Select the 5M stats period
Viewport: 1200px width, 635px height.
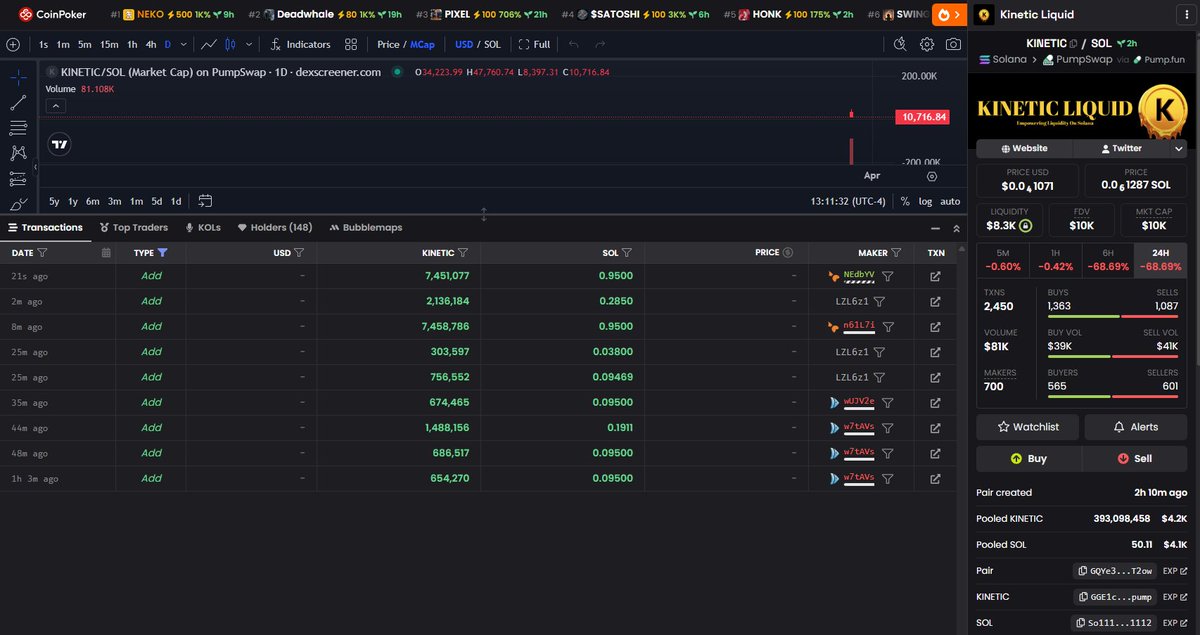coord(1003,260)
